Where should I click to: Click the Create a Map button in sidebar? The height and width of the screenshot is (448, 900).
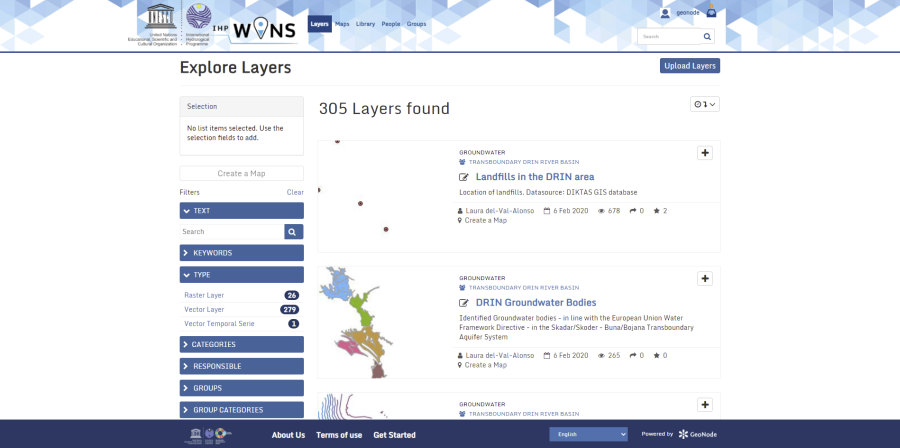(x=242, y=173)
